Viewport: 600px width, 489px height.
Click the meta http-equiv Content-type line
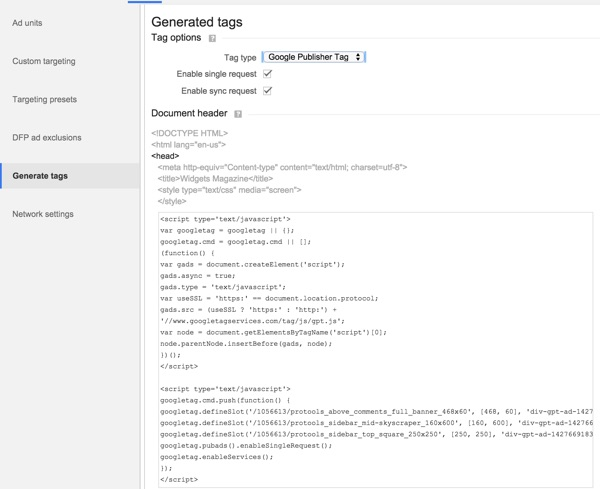click(282, 167)
